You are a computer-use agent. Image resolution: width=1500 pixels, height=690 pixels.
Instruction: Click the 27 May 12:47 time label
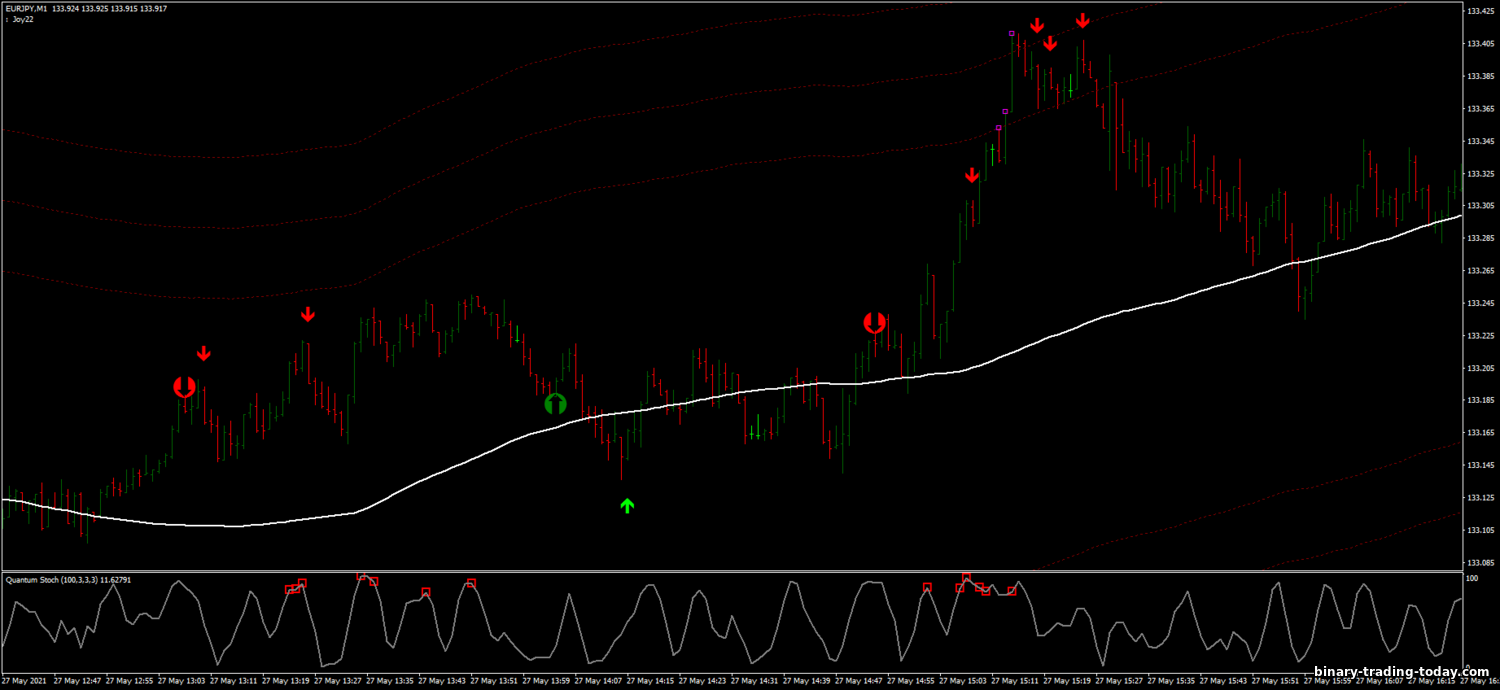coord(76,681)
